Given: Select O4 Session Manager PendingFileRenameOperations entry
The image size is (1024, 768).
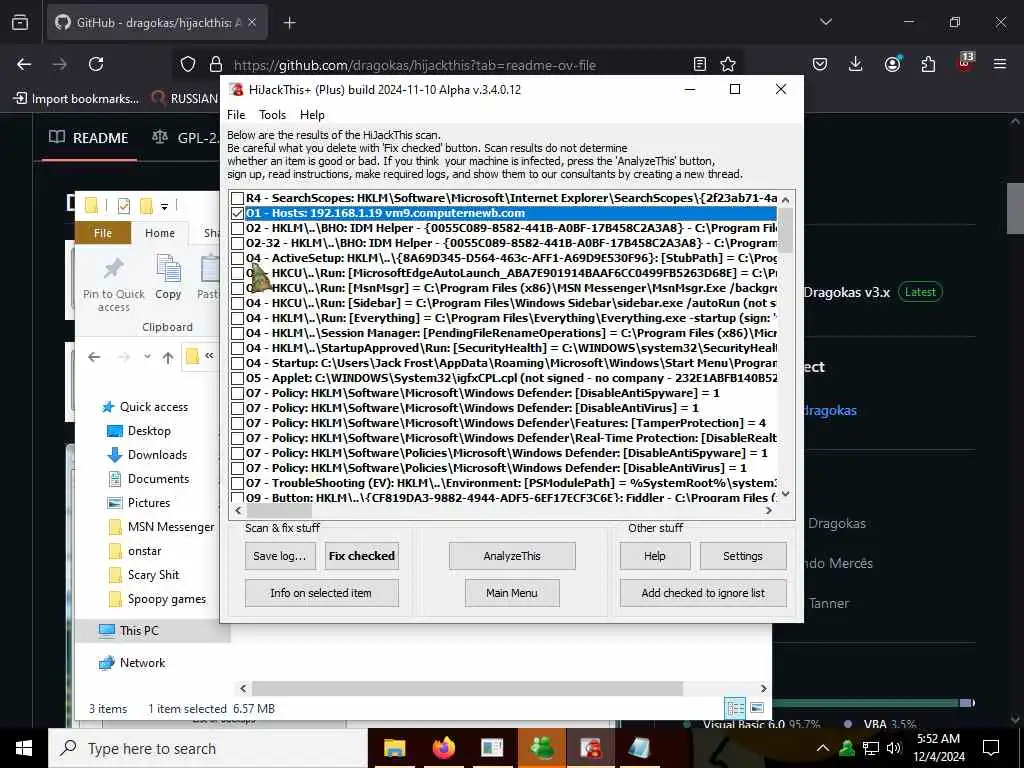Looking at the screenshot, I should (x=511, y=333).
